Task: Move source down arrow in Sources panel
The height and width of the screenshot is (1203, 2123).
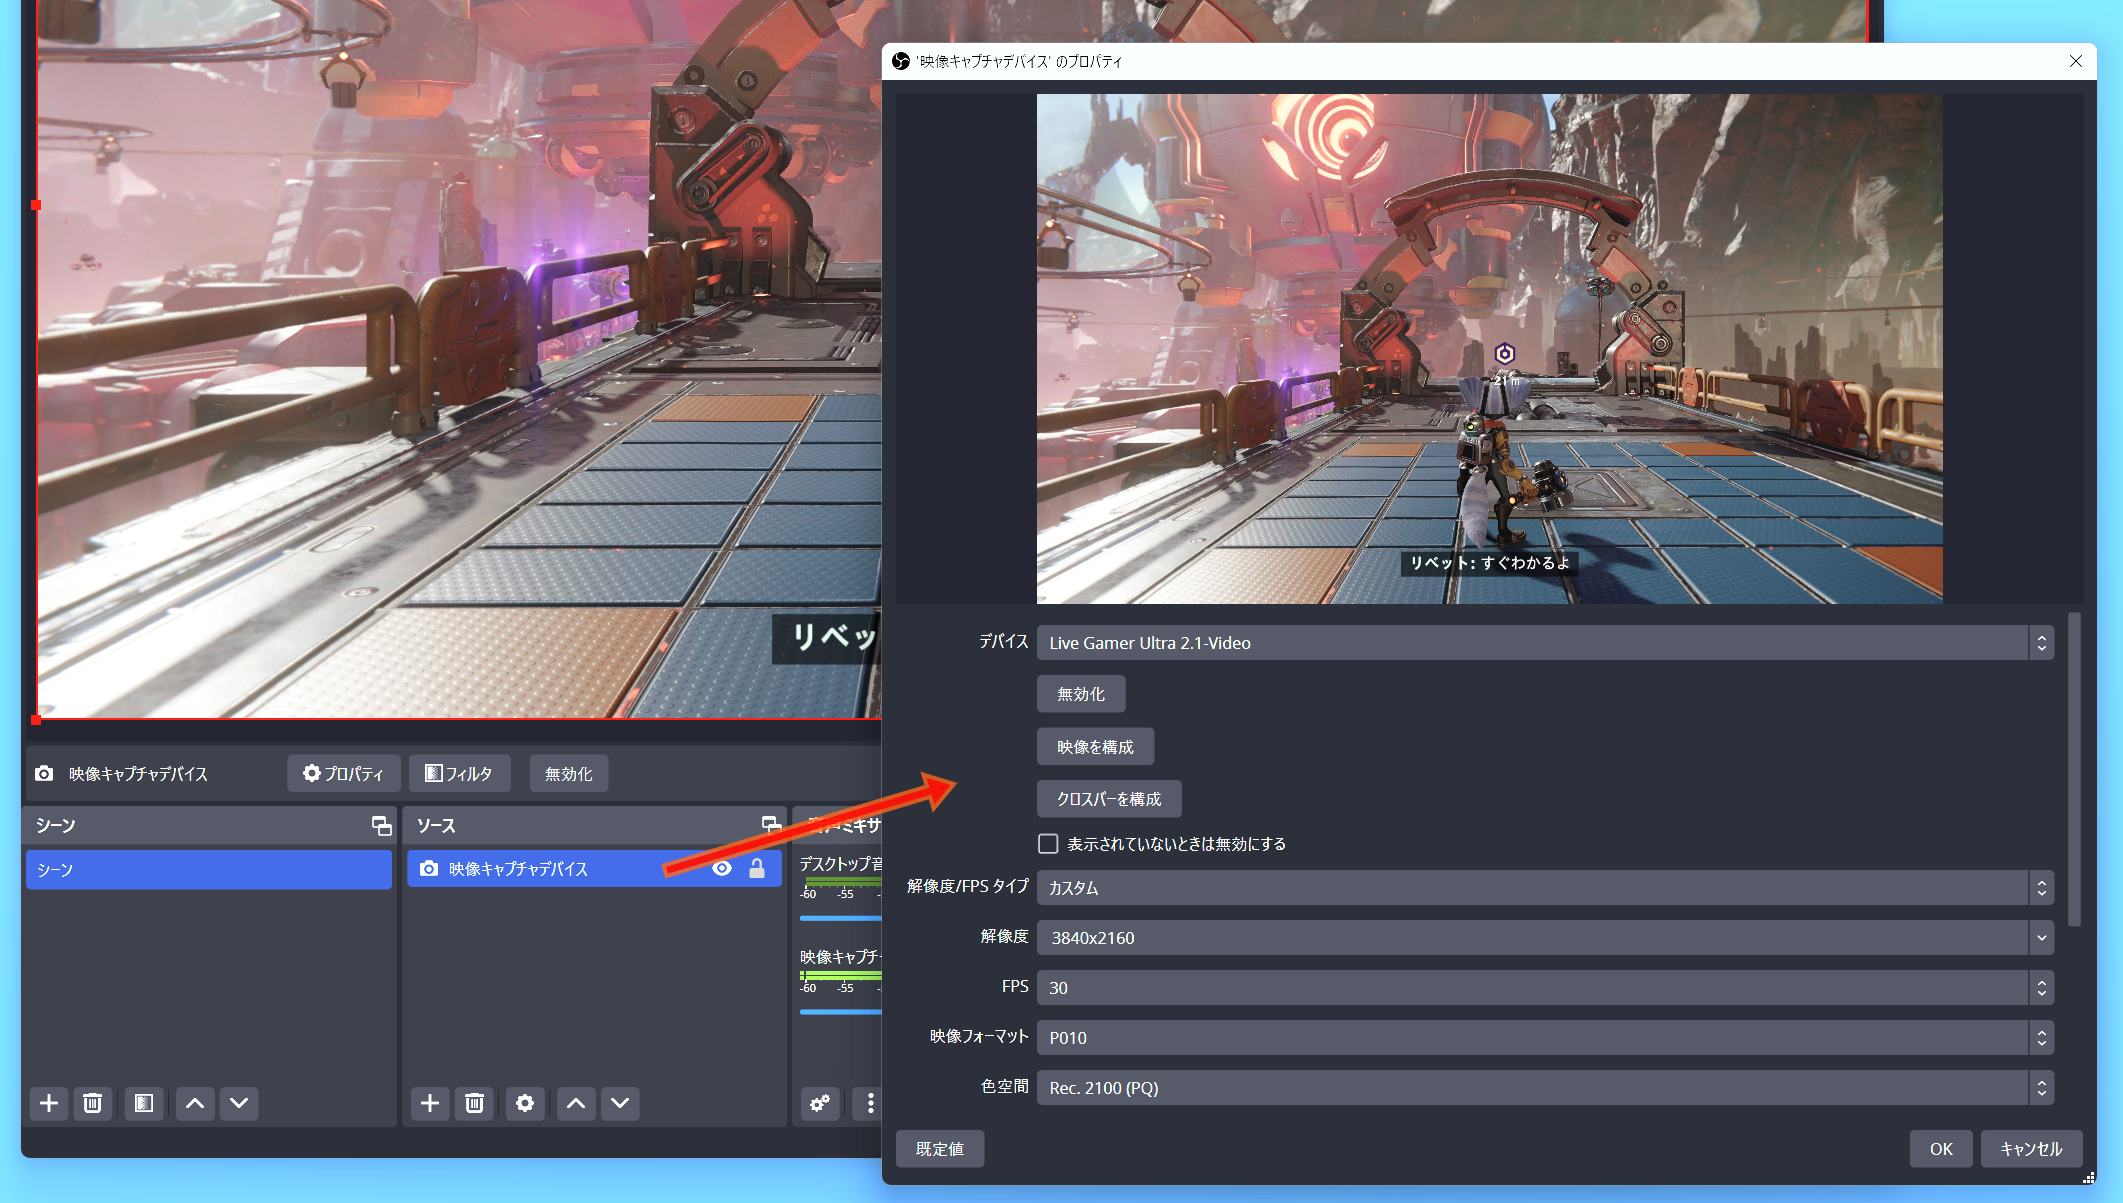Action: (x=620, y=1103)
